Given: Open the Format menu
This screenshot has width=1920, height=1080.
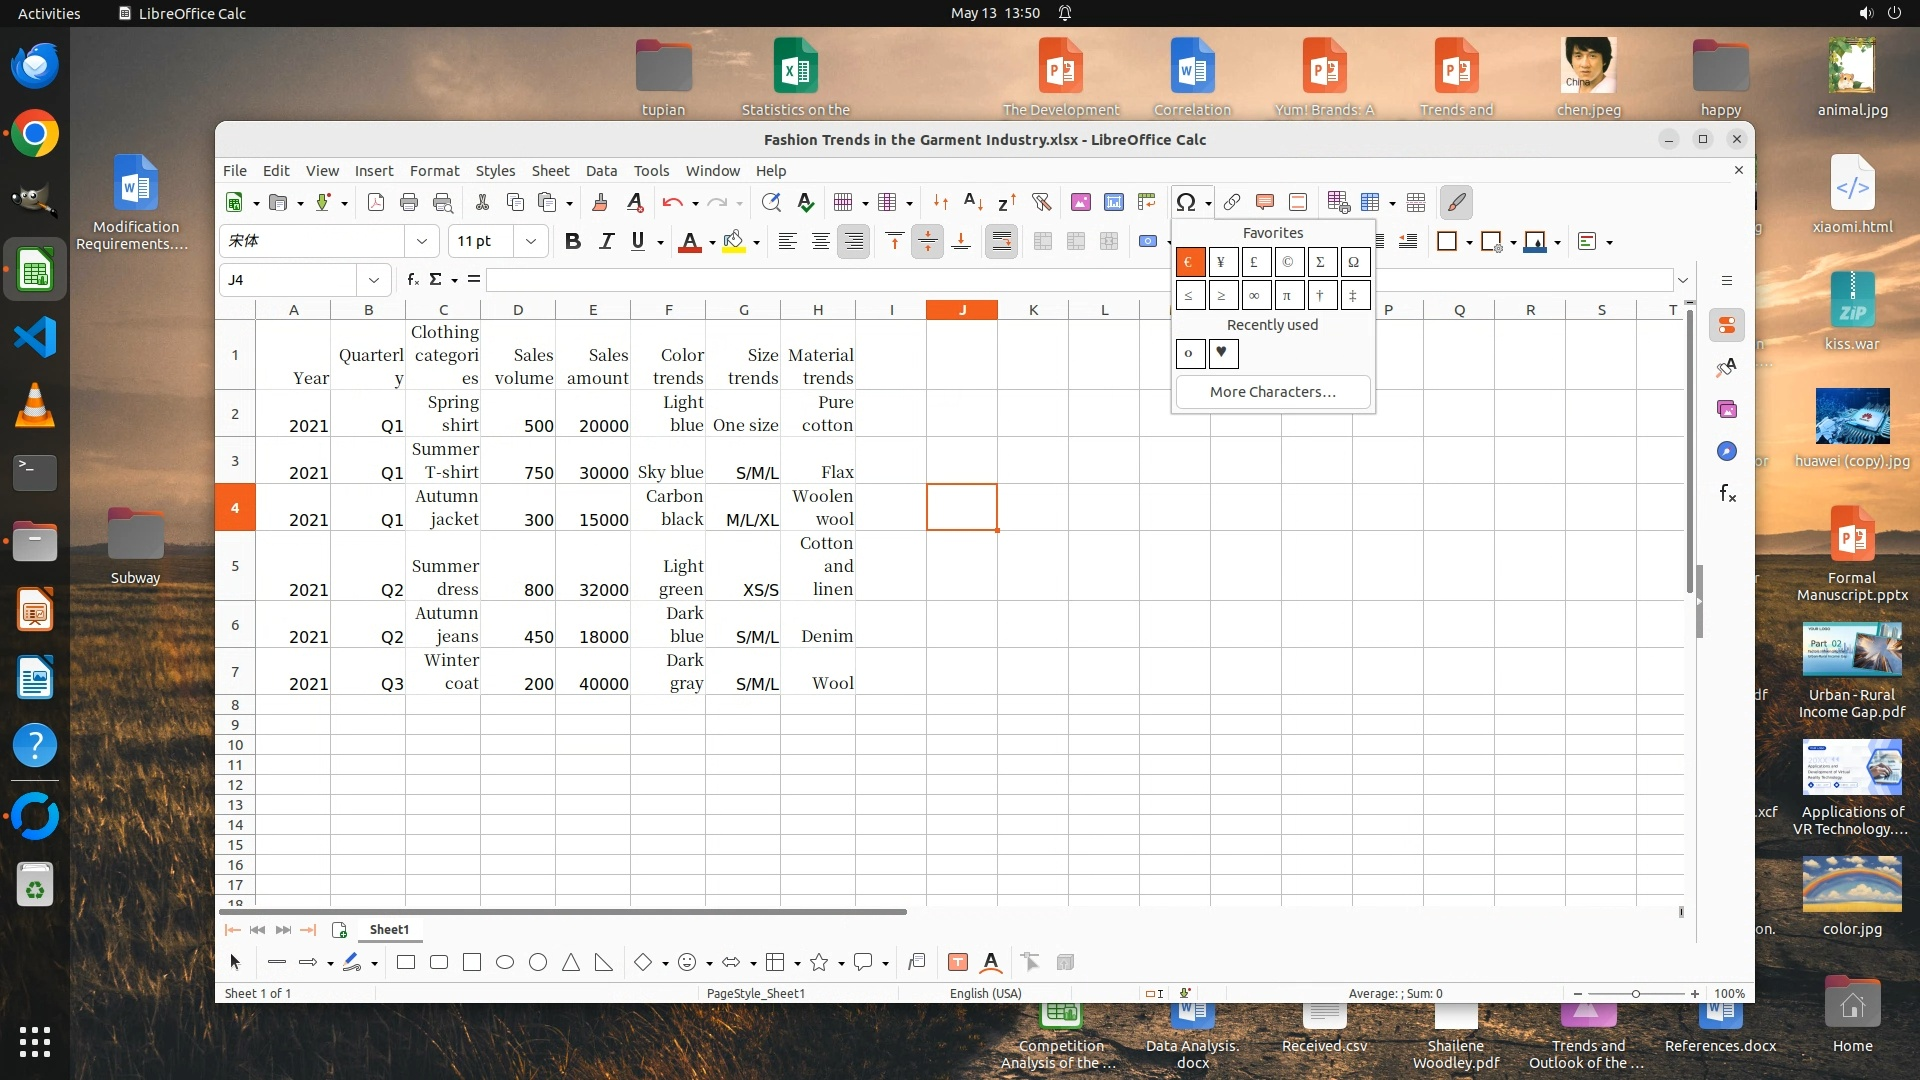Looking at the screenshot, I should point(434,171).
